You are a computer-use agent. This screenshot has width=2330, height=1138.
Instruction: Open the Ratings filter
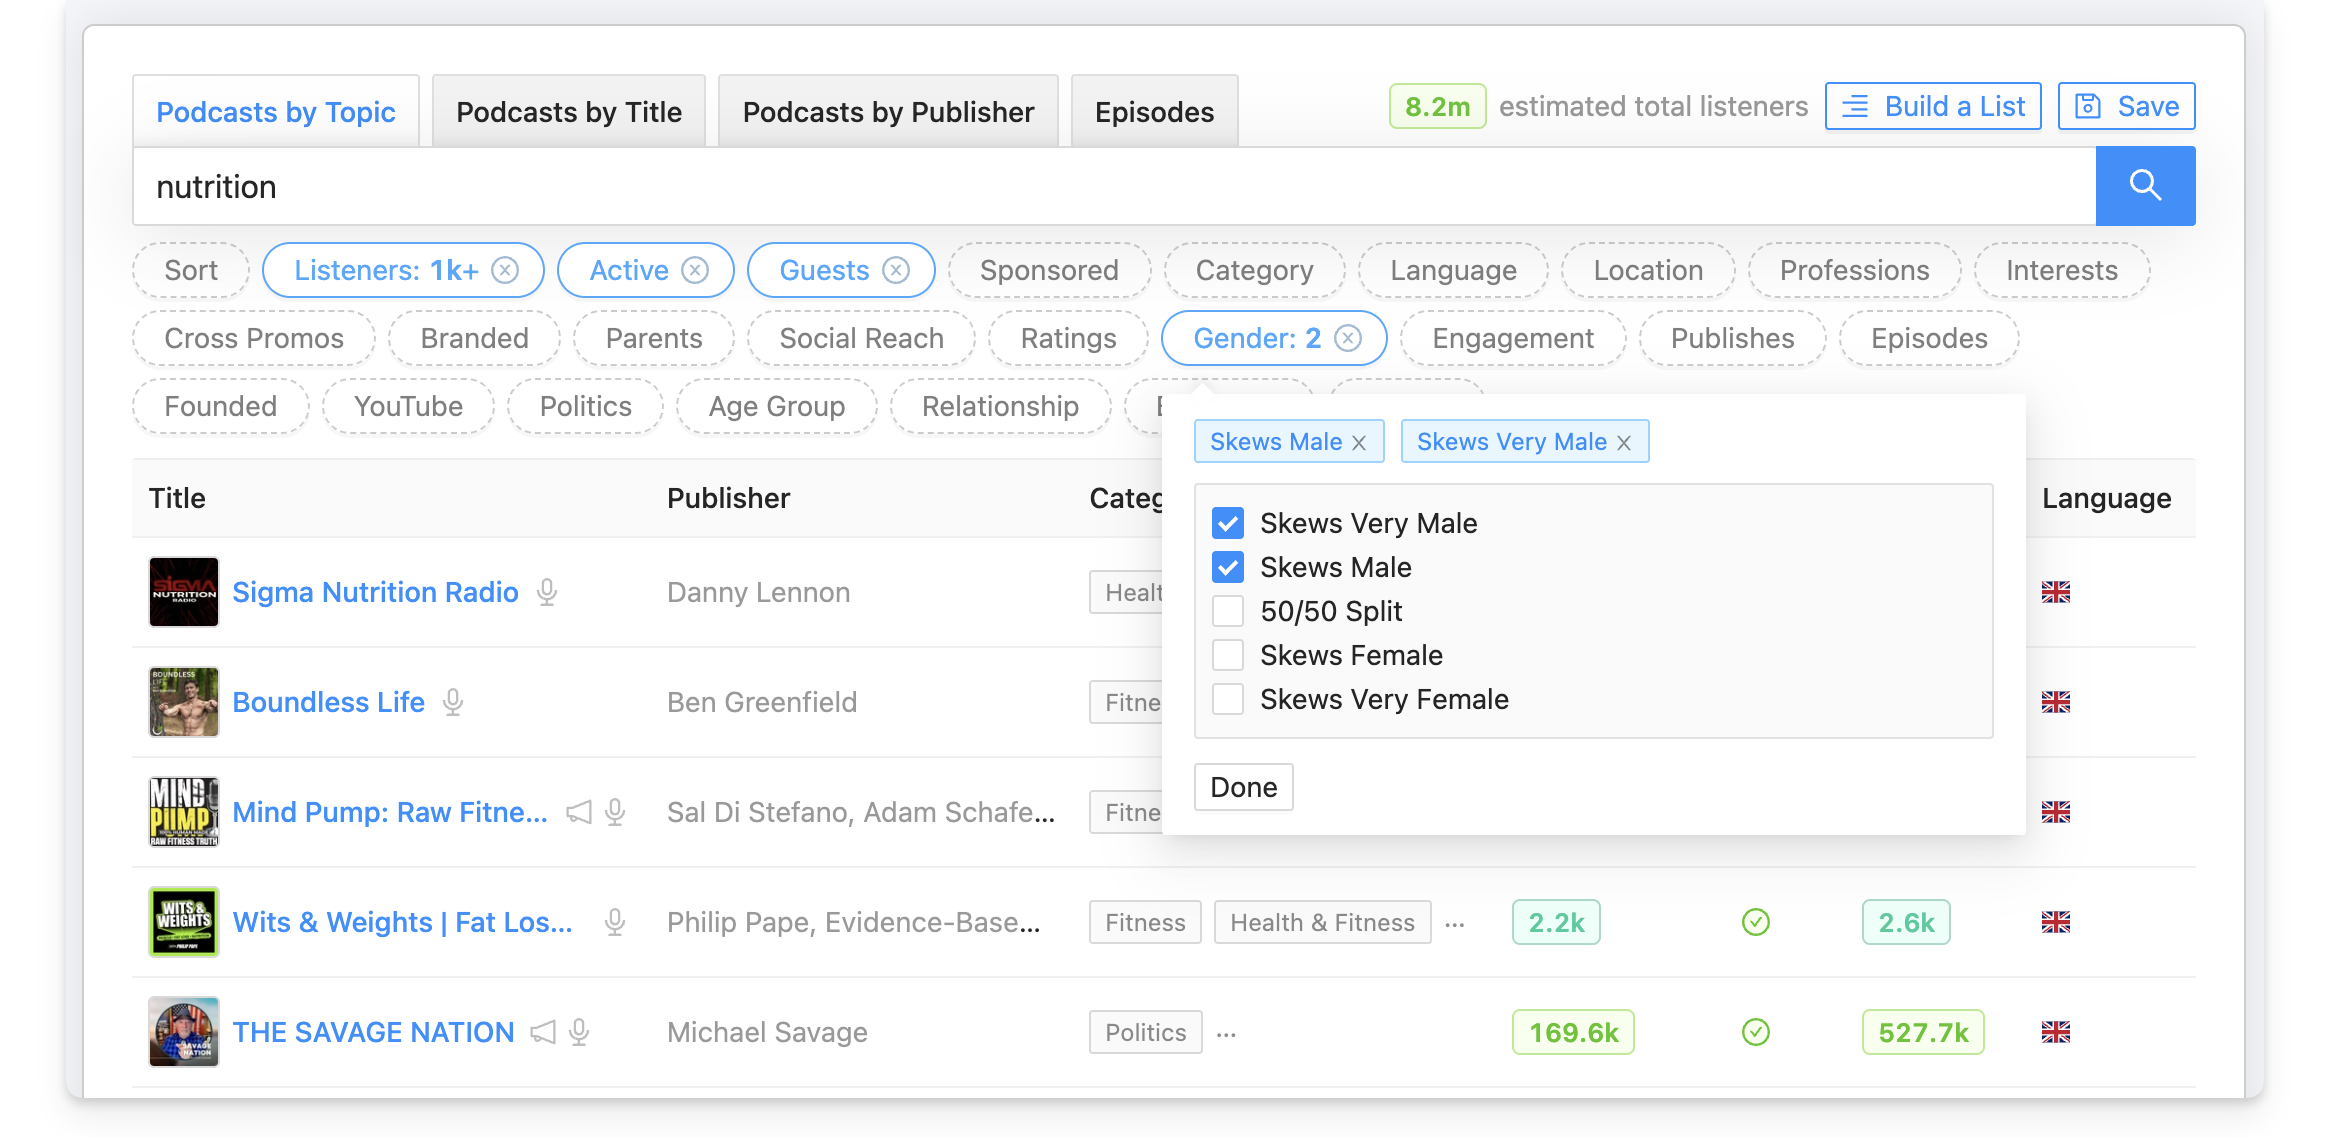1068,339
